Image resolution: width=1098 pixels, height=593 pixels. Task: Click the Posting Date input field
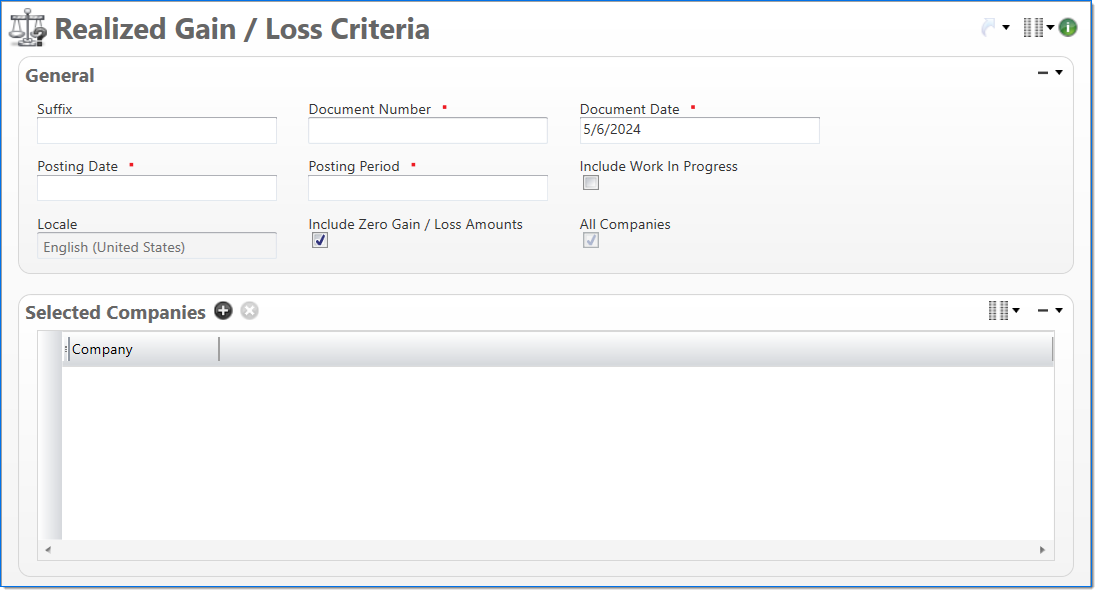click(156, 188)
